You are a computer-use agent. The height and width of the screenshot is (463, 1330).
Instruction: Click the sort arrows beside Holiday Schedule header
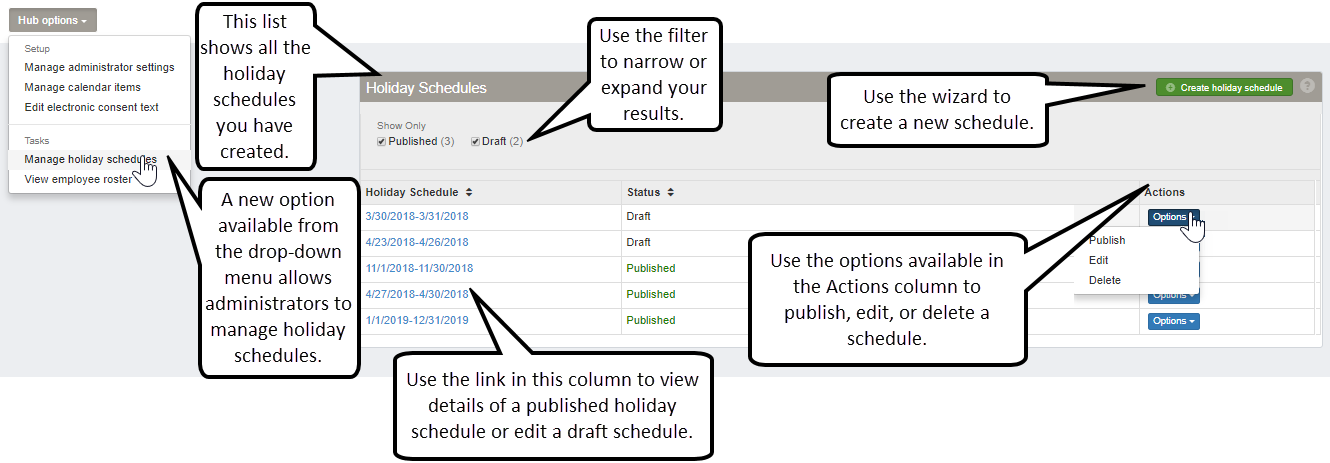469,192
